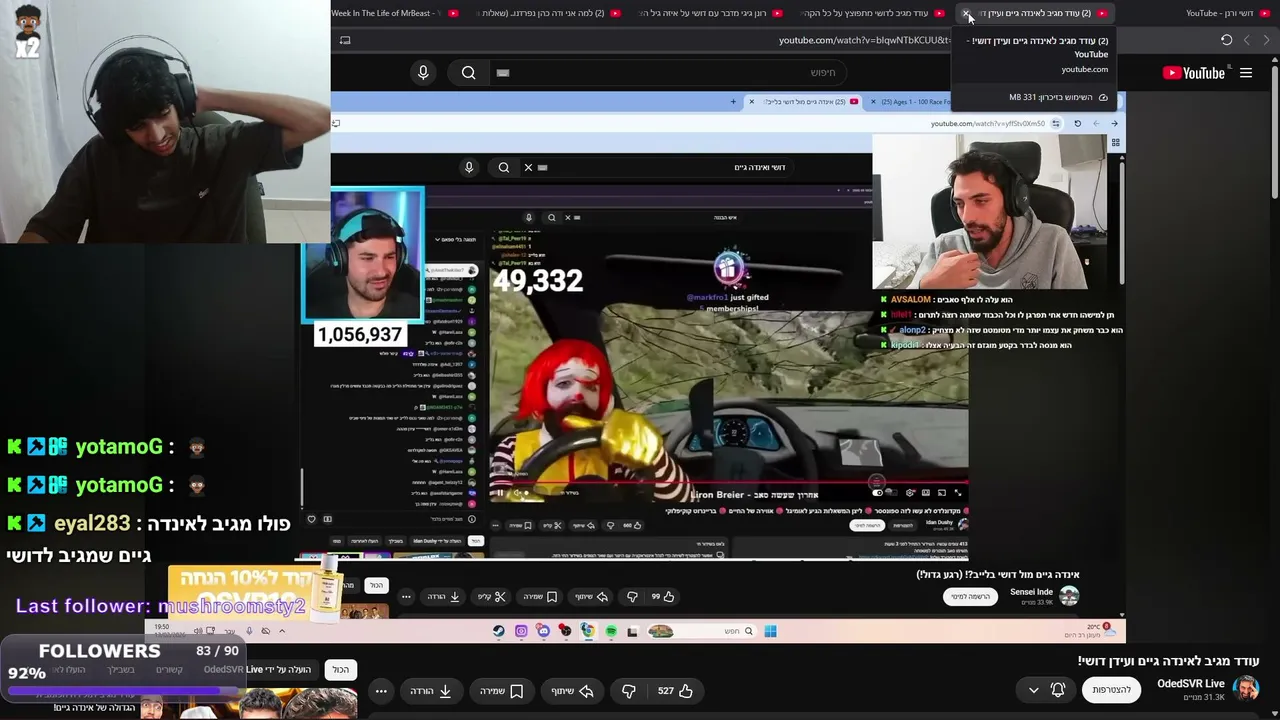Create a clip with the 'קליפ' scissors button
1280x720 pixels.
coord(491,596)
